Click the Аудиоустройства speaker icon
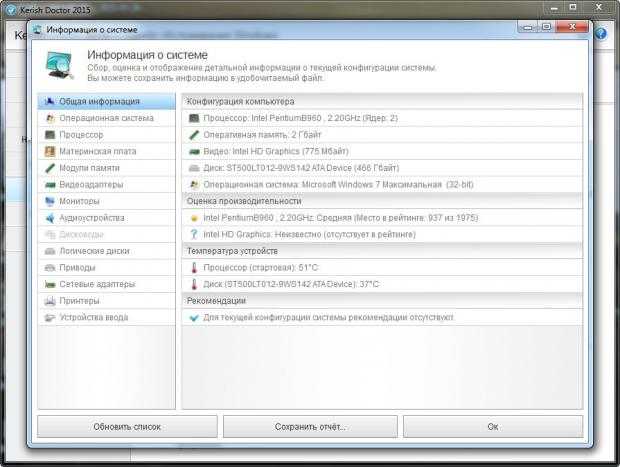Screen dimensions: 620x467 pos(50,218)
